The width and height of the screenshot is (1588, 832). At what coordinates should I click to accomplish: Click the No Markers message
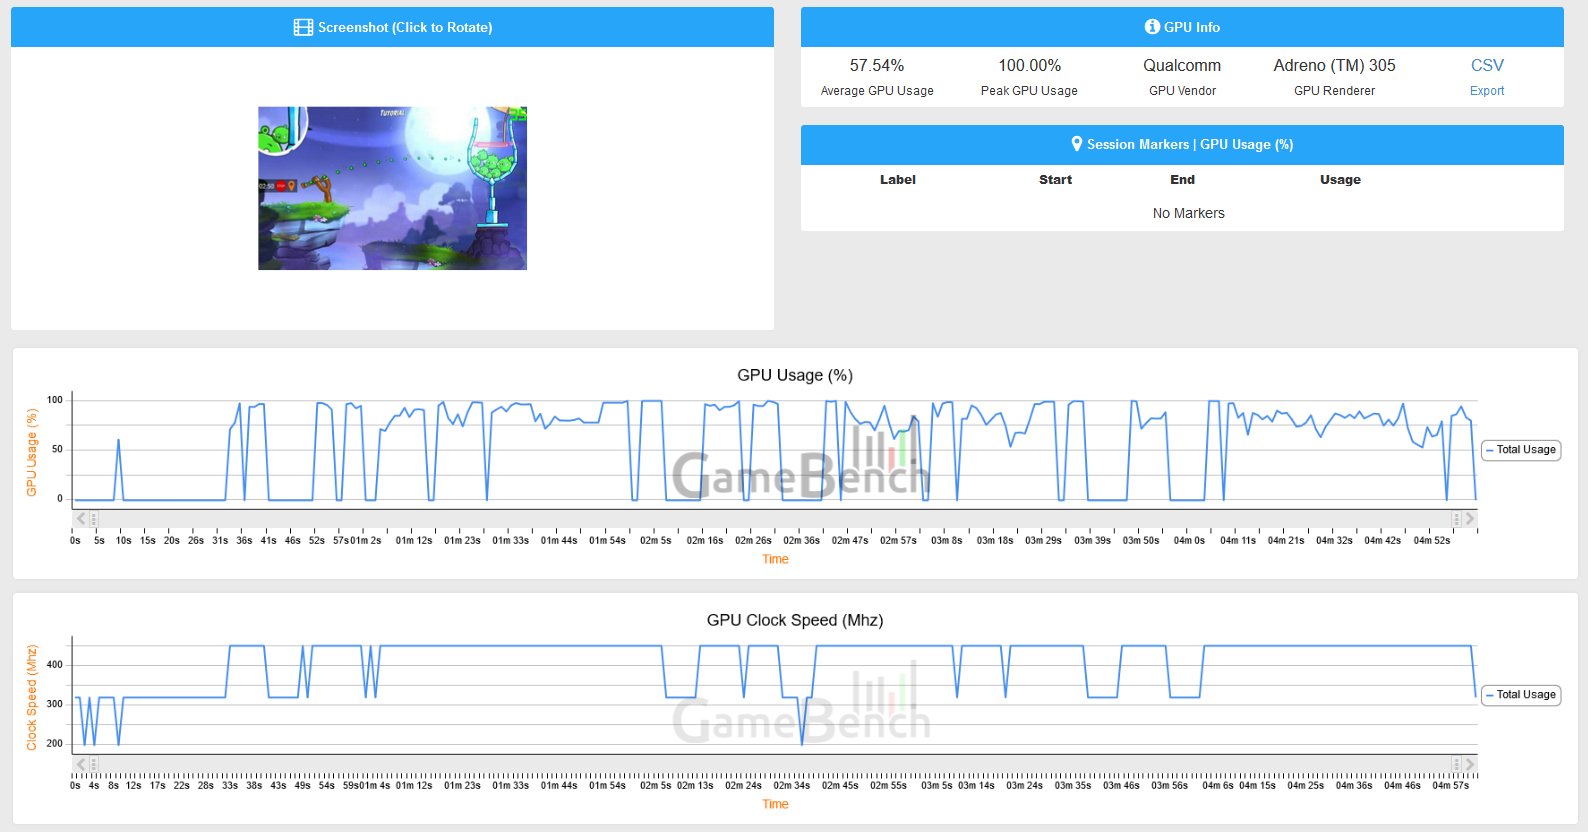point(1188,213)
